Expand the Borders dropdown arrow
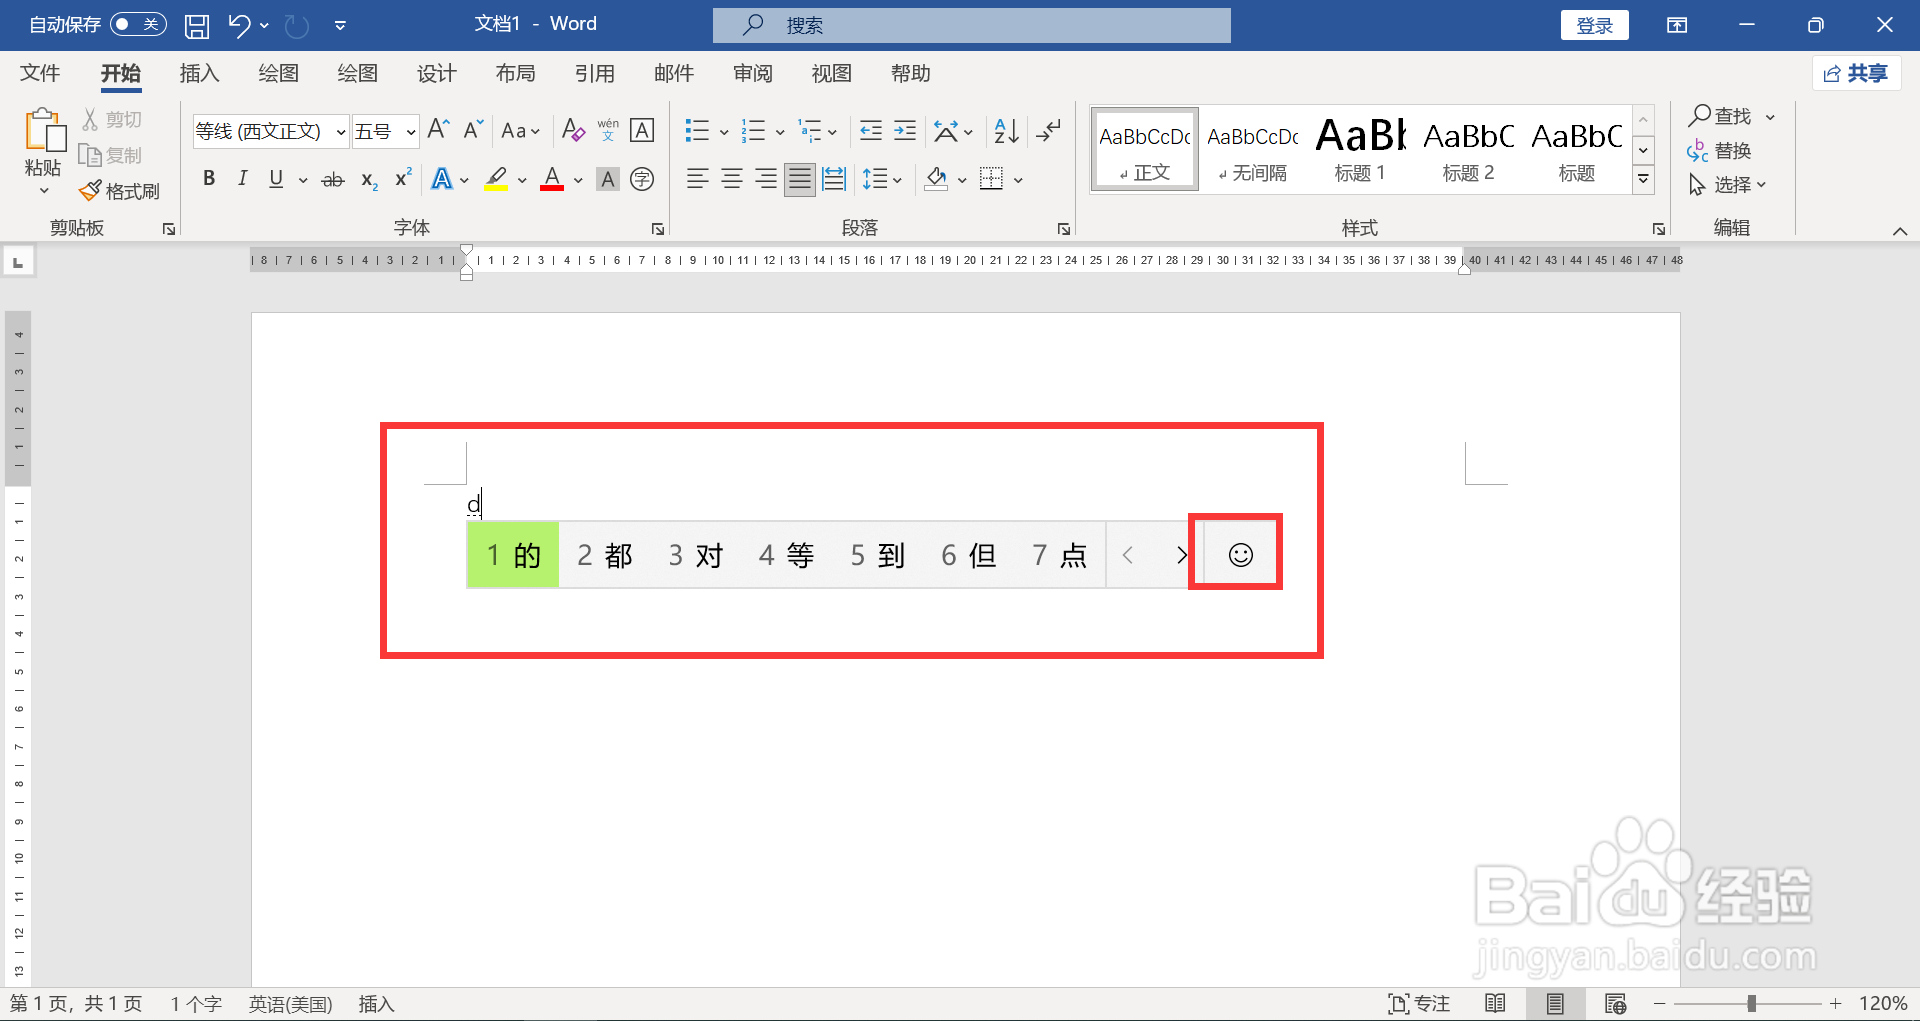 point(1018,180)
